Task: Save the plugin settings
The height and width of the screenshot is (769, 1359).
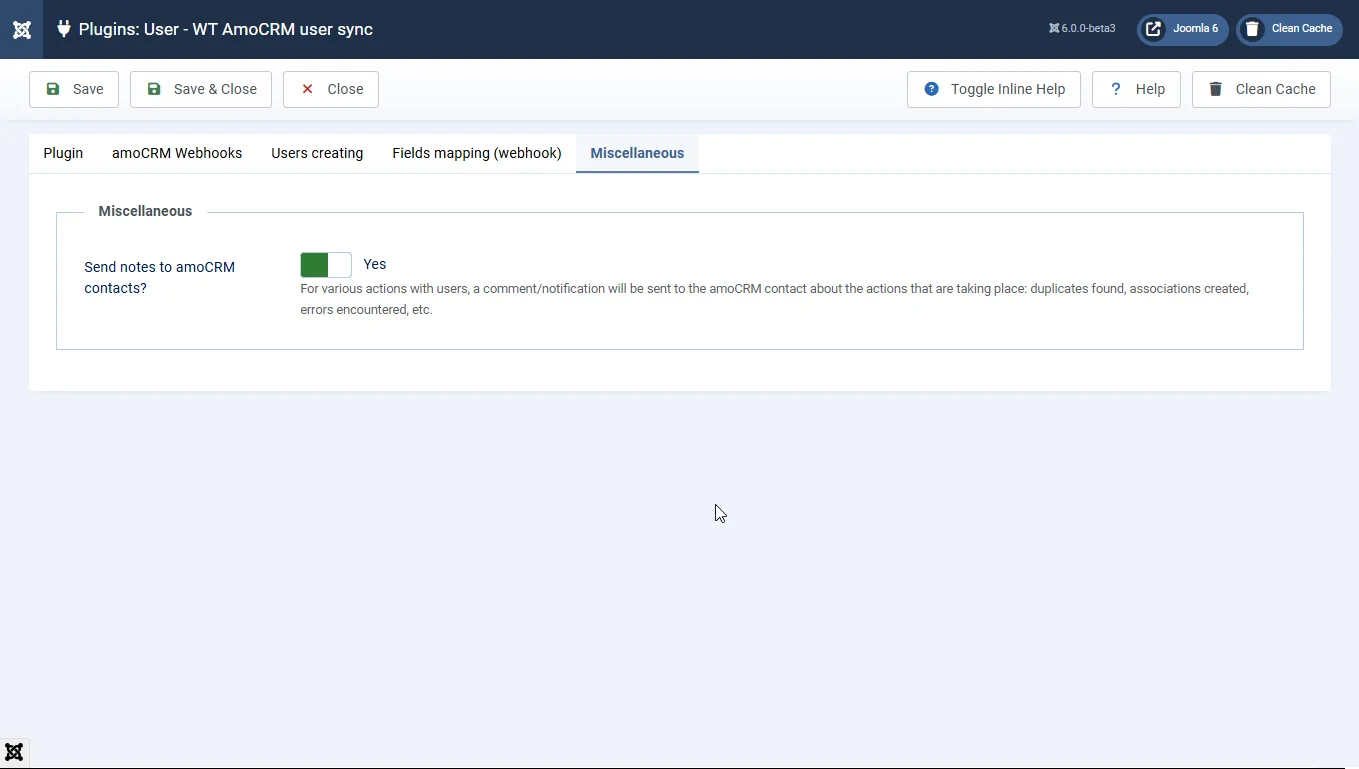Action: pos(74,89)
